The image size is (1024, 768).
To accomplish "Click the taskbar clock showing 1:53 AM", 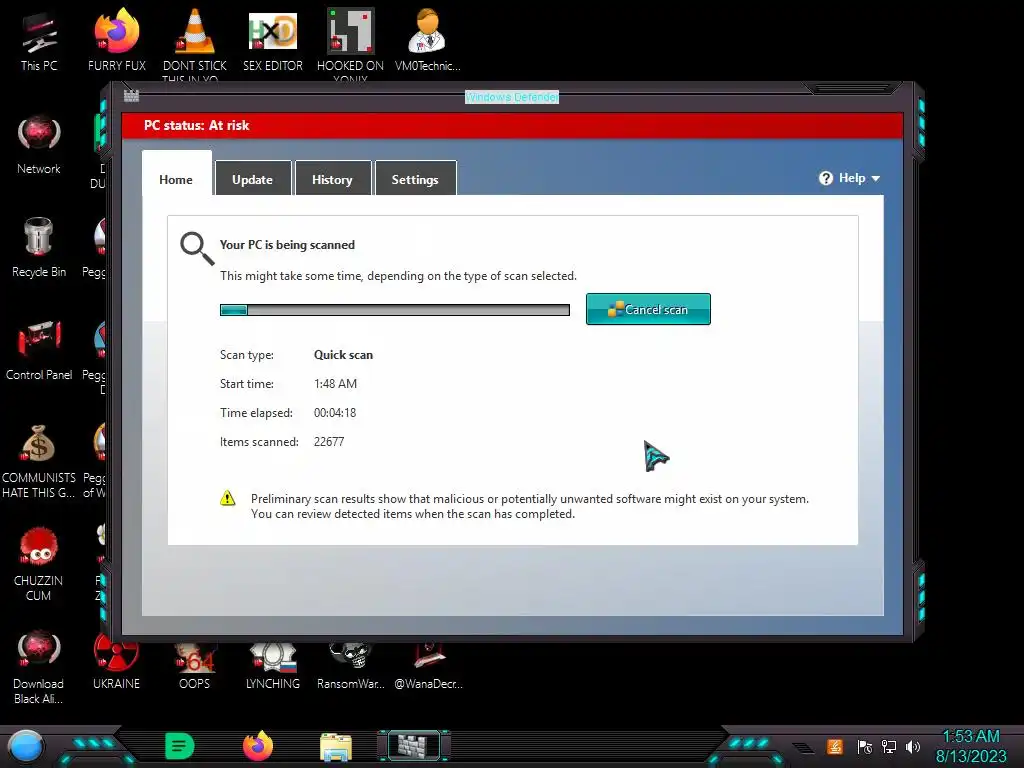I will coord(970,737).
